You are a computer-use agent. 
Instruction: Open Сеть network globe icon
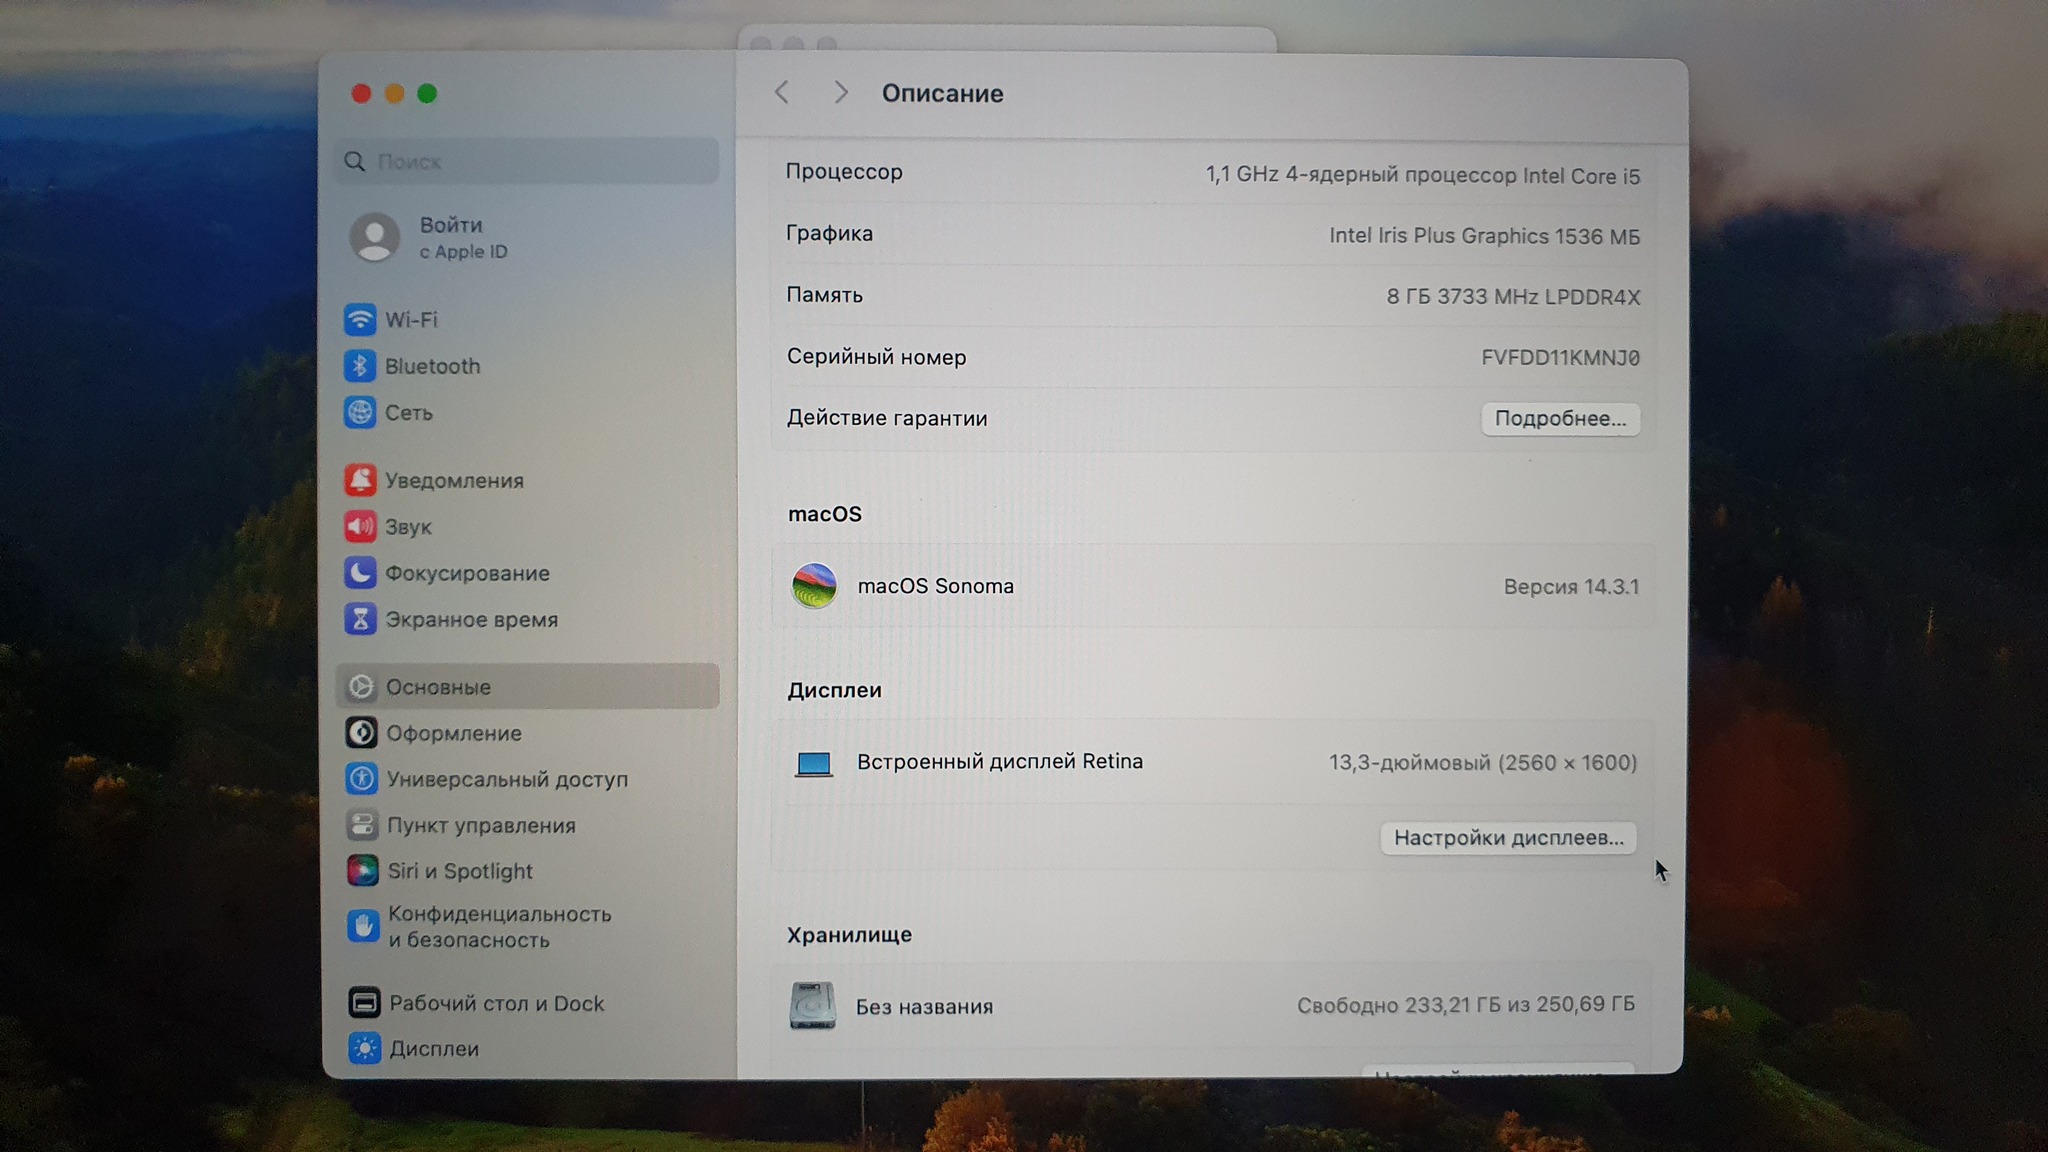tap(360, 412)
